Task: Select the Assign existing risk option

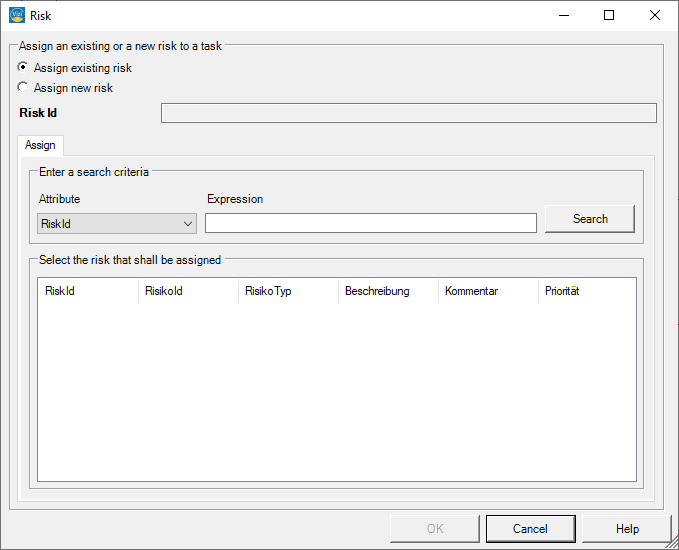Action: point(23,68)
